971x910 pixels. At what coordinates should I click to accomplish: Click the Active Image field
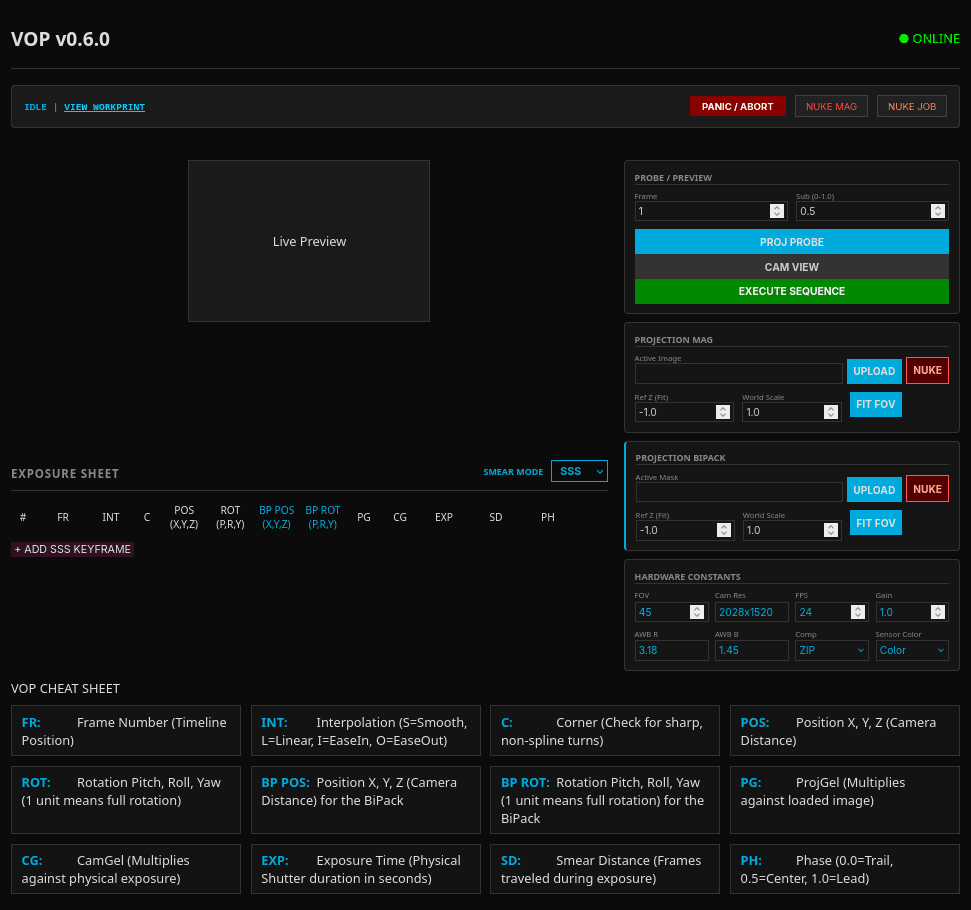(738, 374)
